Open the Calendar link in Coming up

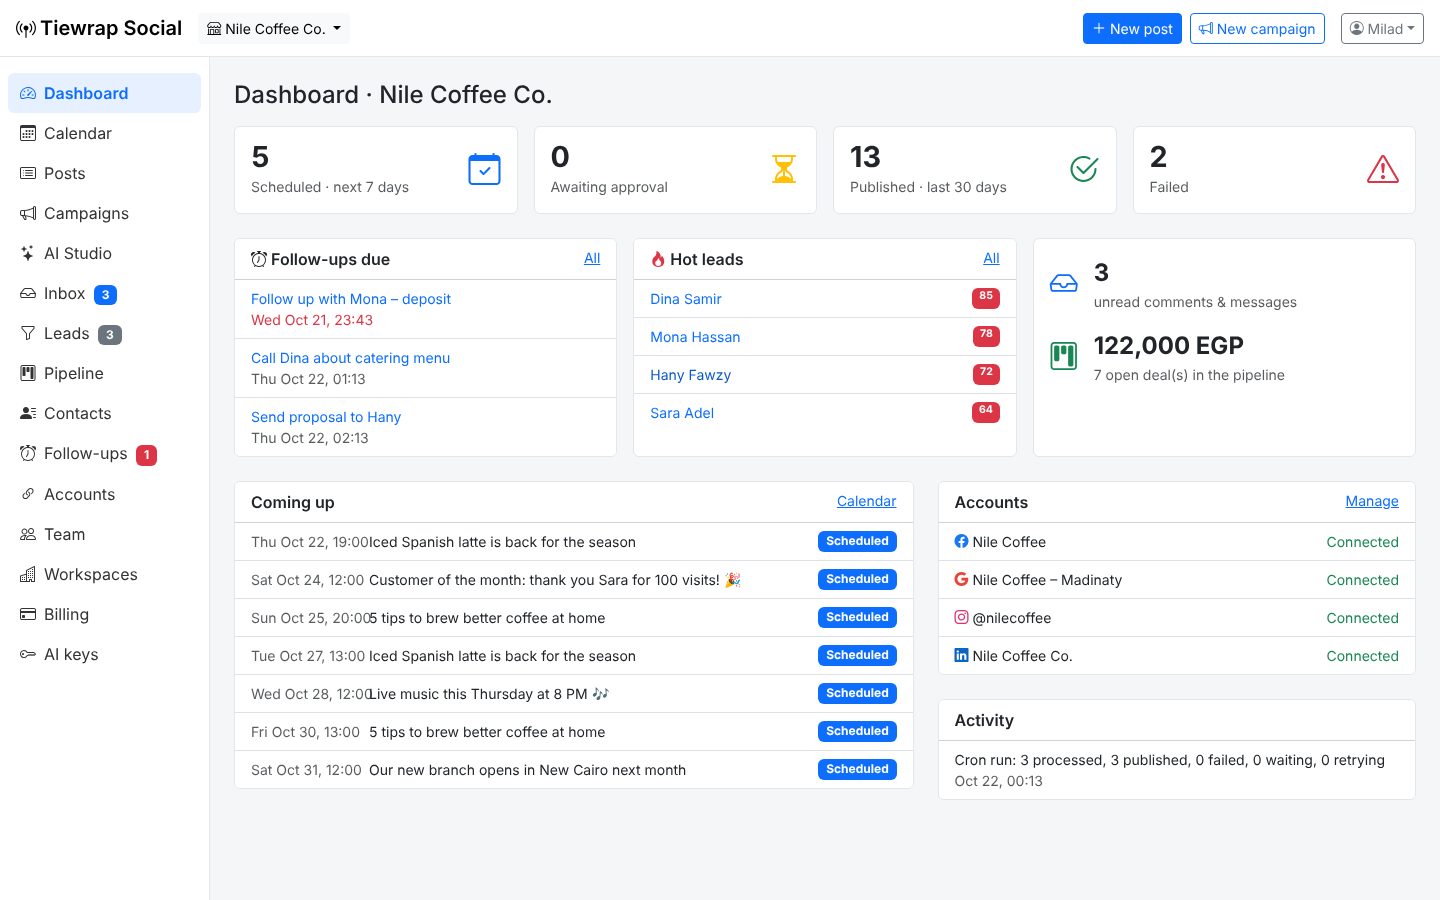click(x=866, y=501)
